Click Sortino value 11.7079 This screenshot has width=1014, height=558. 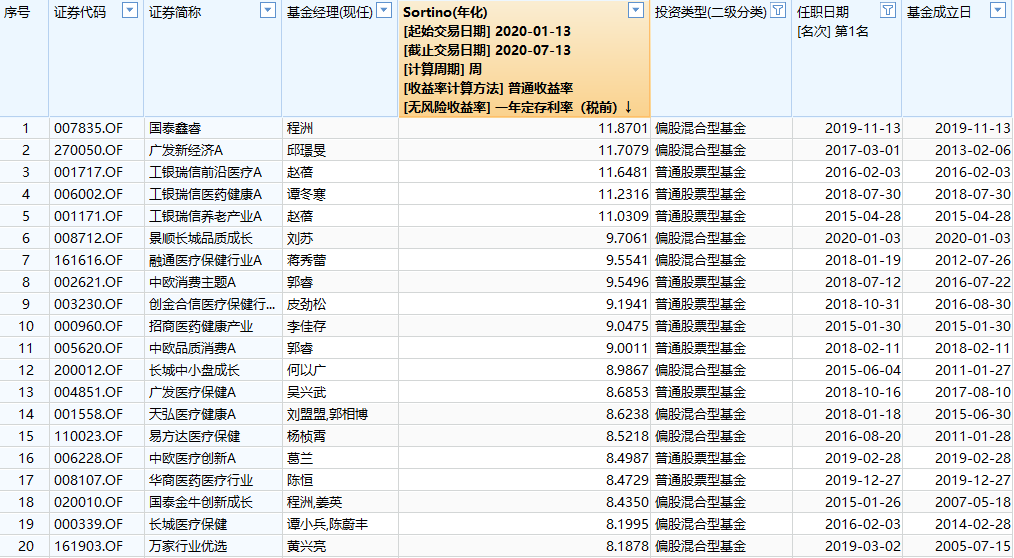coord(623,150)
